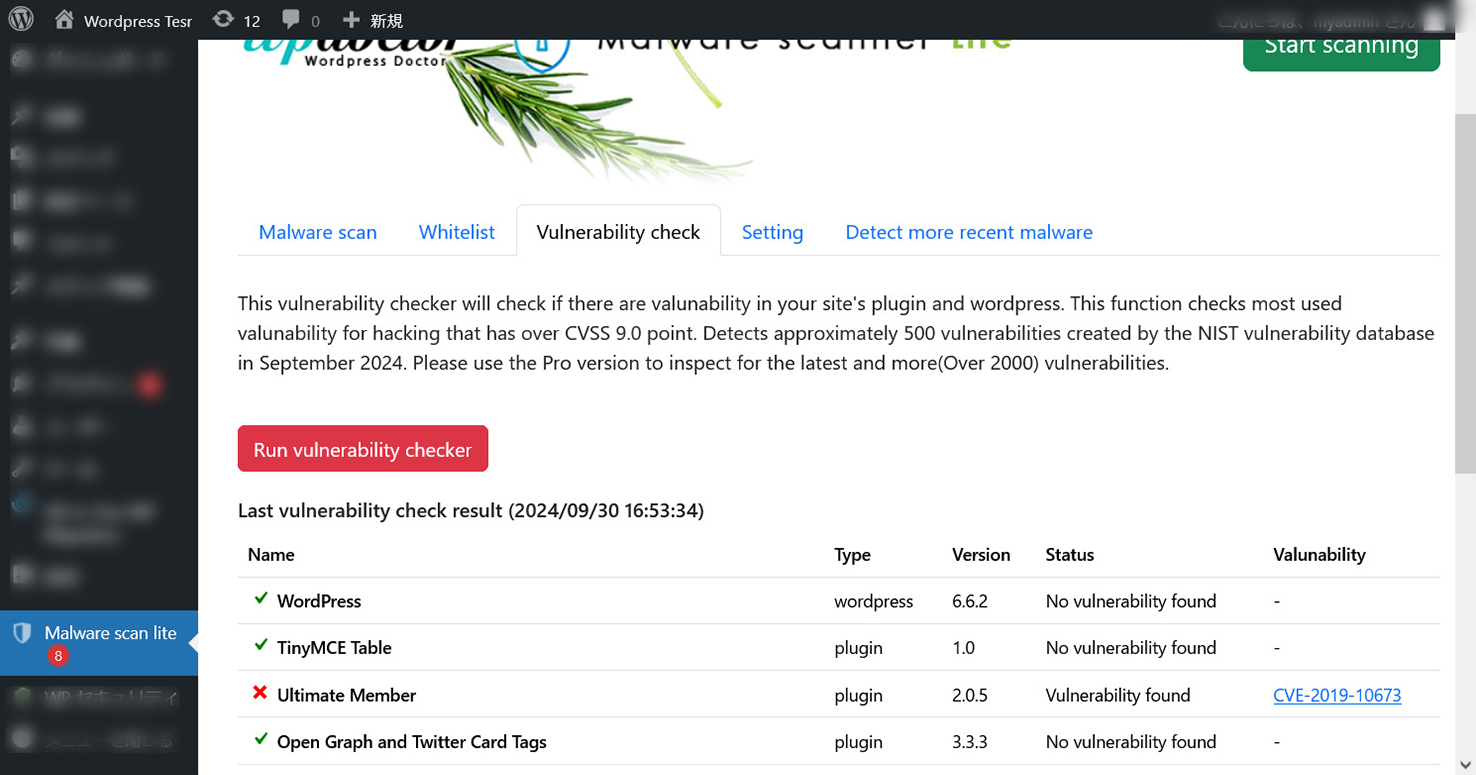Click the red Run vulnerability checker button
This screenshot has width=1476, height=775.
(x=363, y=449)
